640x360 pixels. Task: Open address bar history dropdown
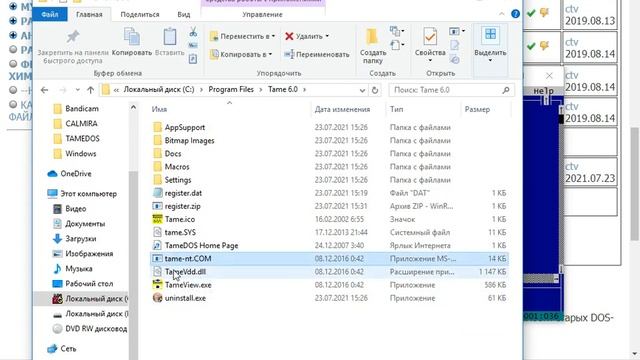pos(362,90)
